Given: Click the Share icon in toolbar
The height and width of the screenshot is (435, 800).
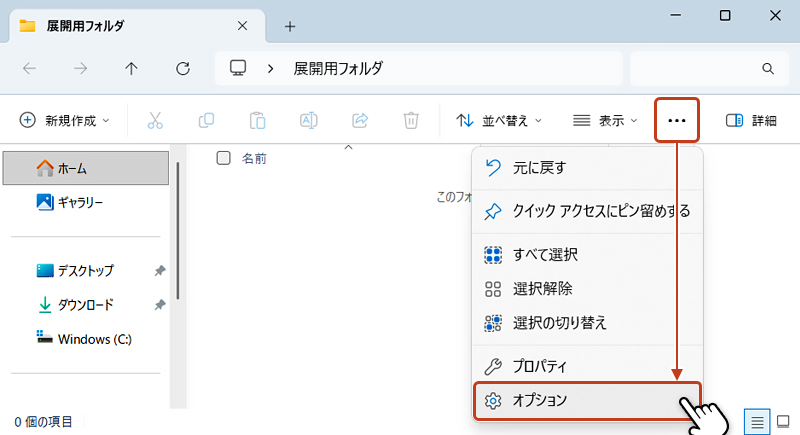Looking at the screenshot, I should pyautogui.click(x=360, y=120).
